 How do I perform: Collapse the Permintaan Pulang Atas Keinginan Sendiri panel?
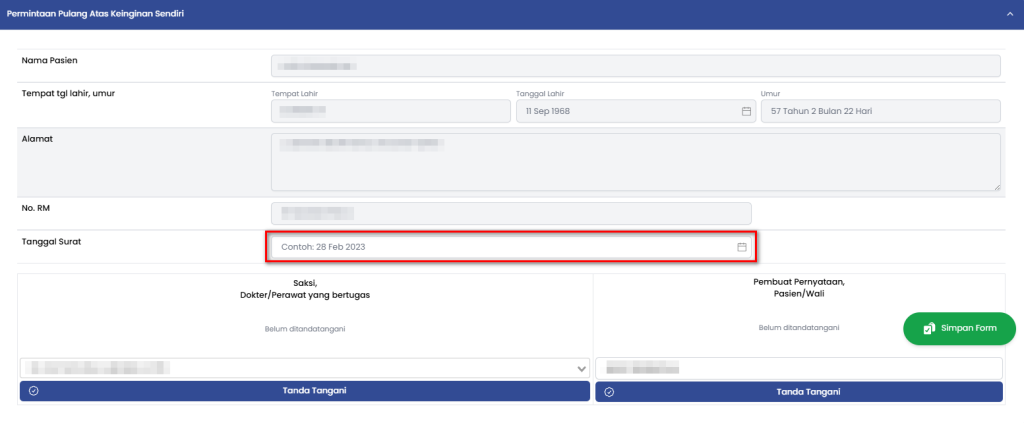pos(1009,14)
